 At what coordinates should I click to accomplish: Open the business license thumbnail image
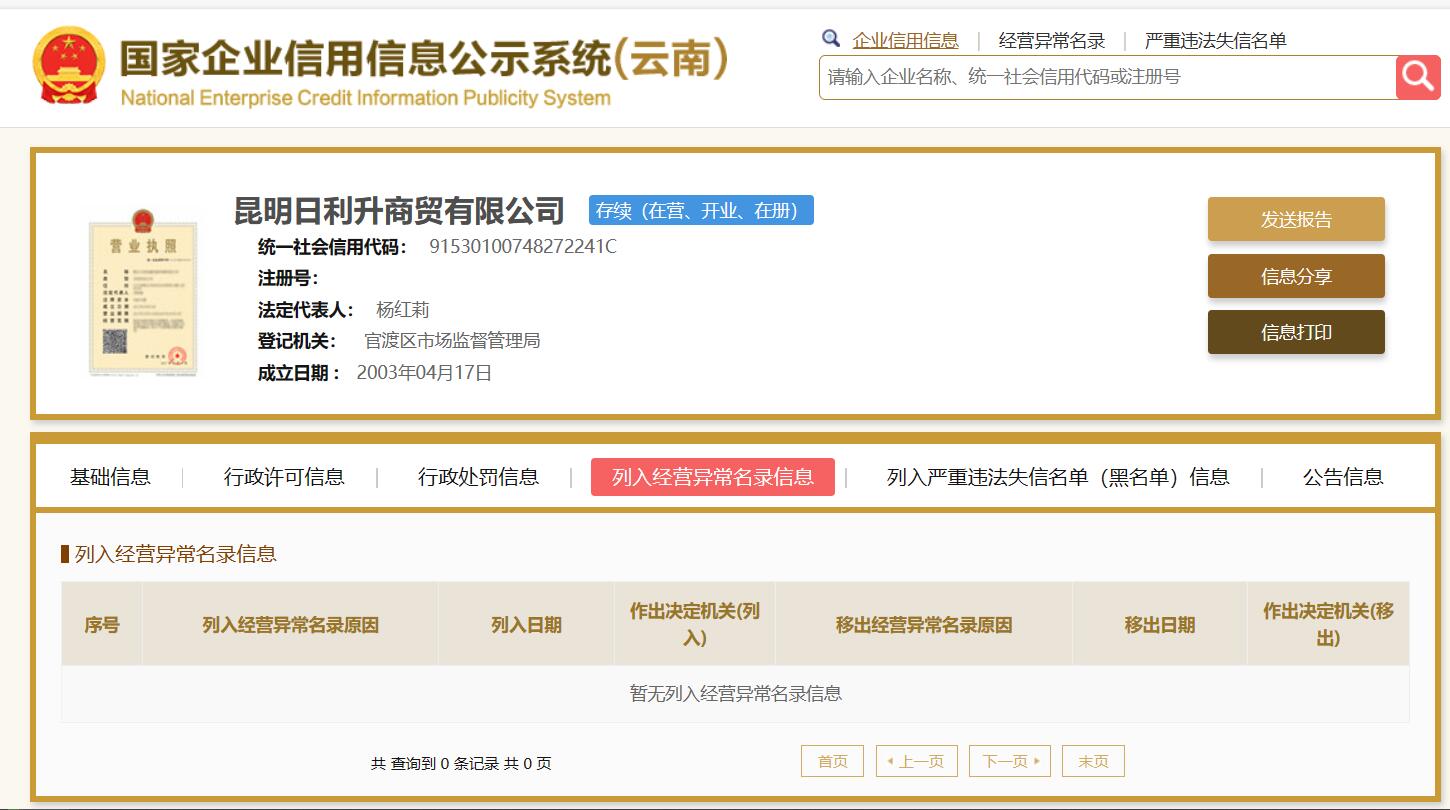[143, 292]
